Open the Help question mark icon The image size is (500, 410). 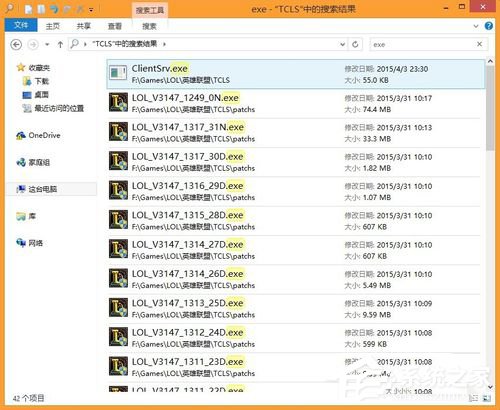(x=489, y=26)
